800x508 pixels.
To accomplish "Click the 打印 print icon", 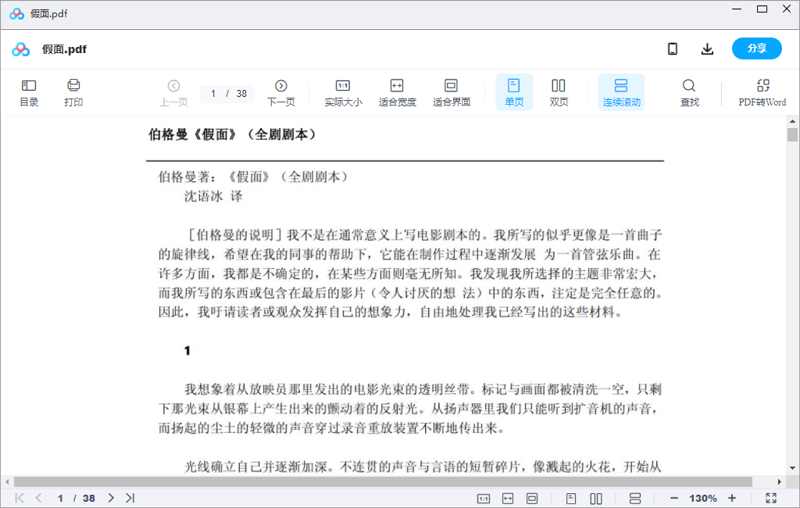I will point(73,92).
